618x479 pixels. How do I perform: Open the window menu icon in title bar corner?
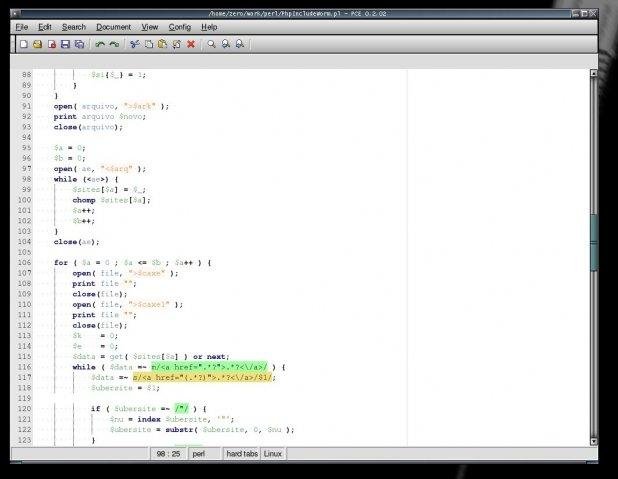(x=15, y=13)
